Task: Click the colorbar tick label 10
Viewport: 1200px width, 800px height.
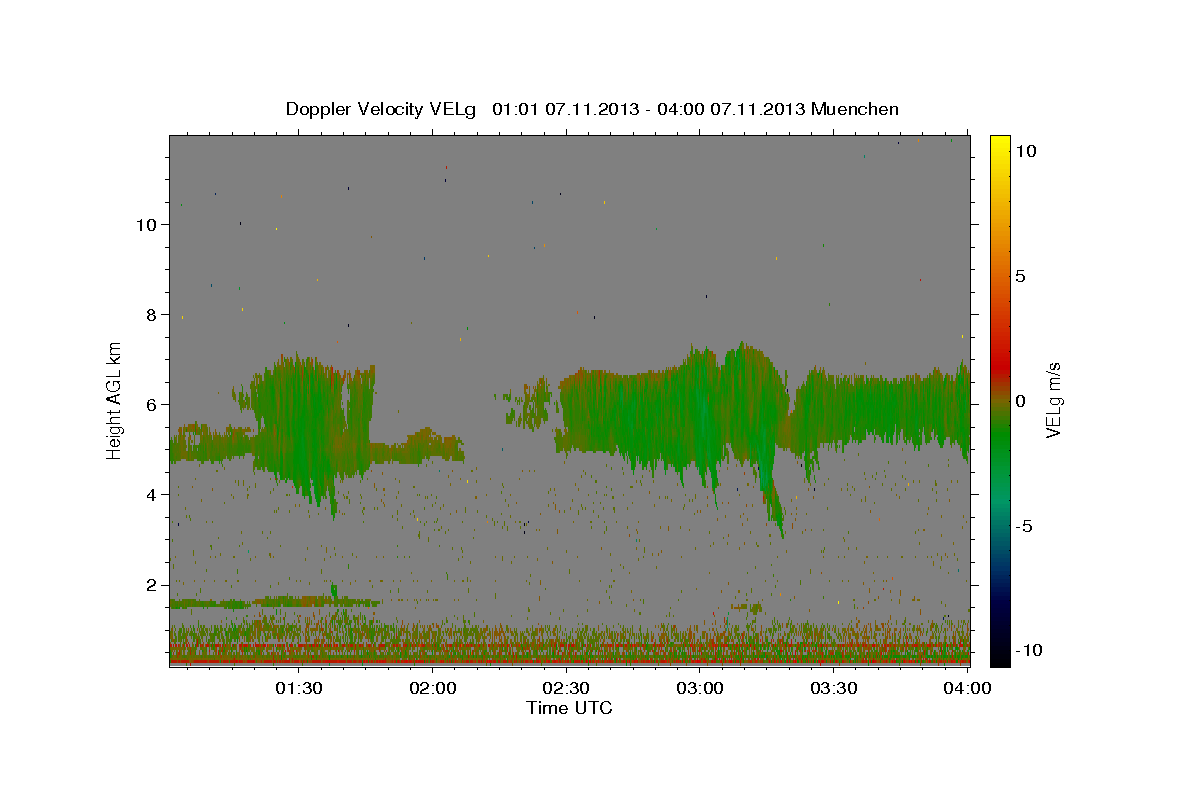Action: coord(1025,151)
